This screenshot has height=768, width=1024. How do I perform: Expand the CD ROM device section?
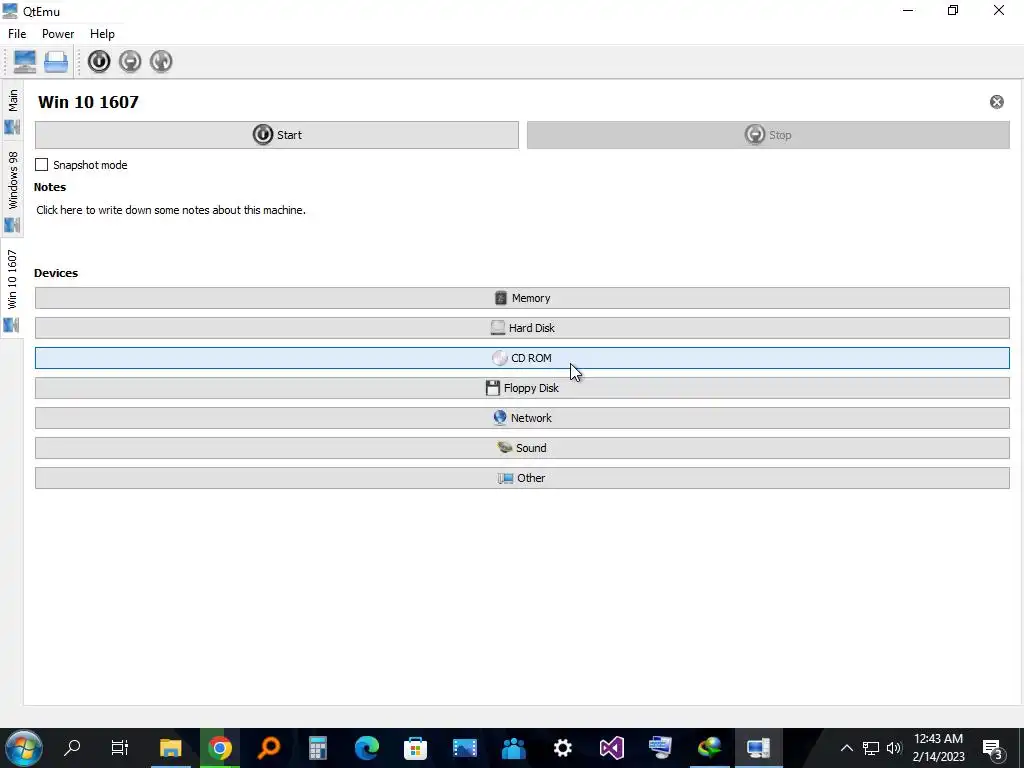522,358
